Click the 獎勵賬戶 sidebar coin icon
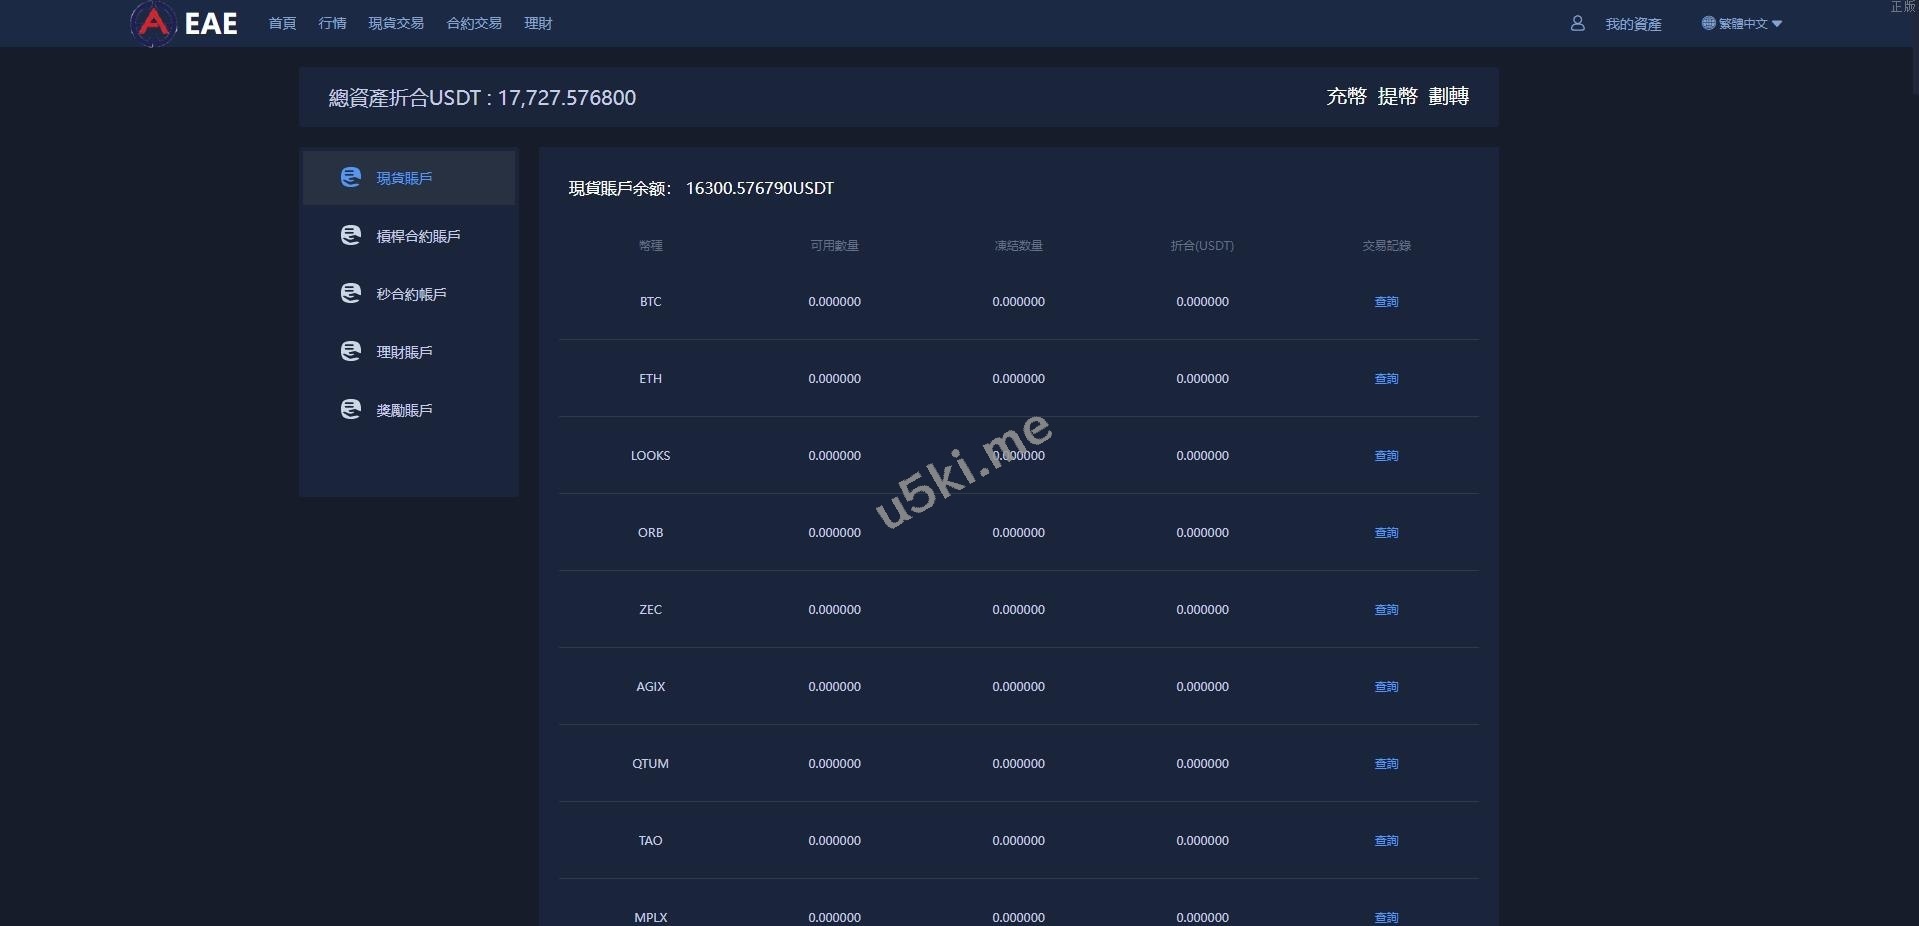1919x926 pixels. pos(350,409)
